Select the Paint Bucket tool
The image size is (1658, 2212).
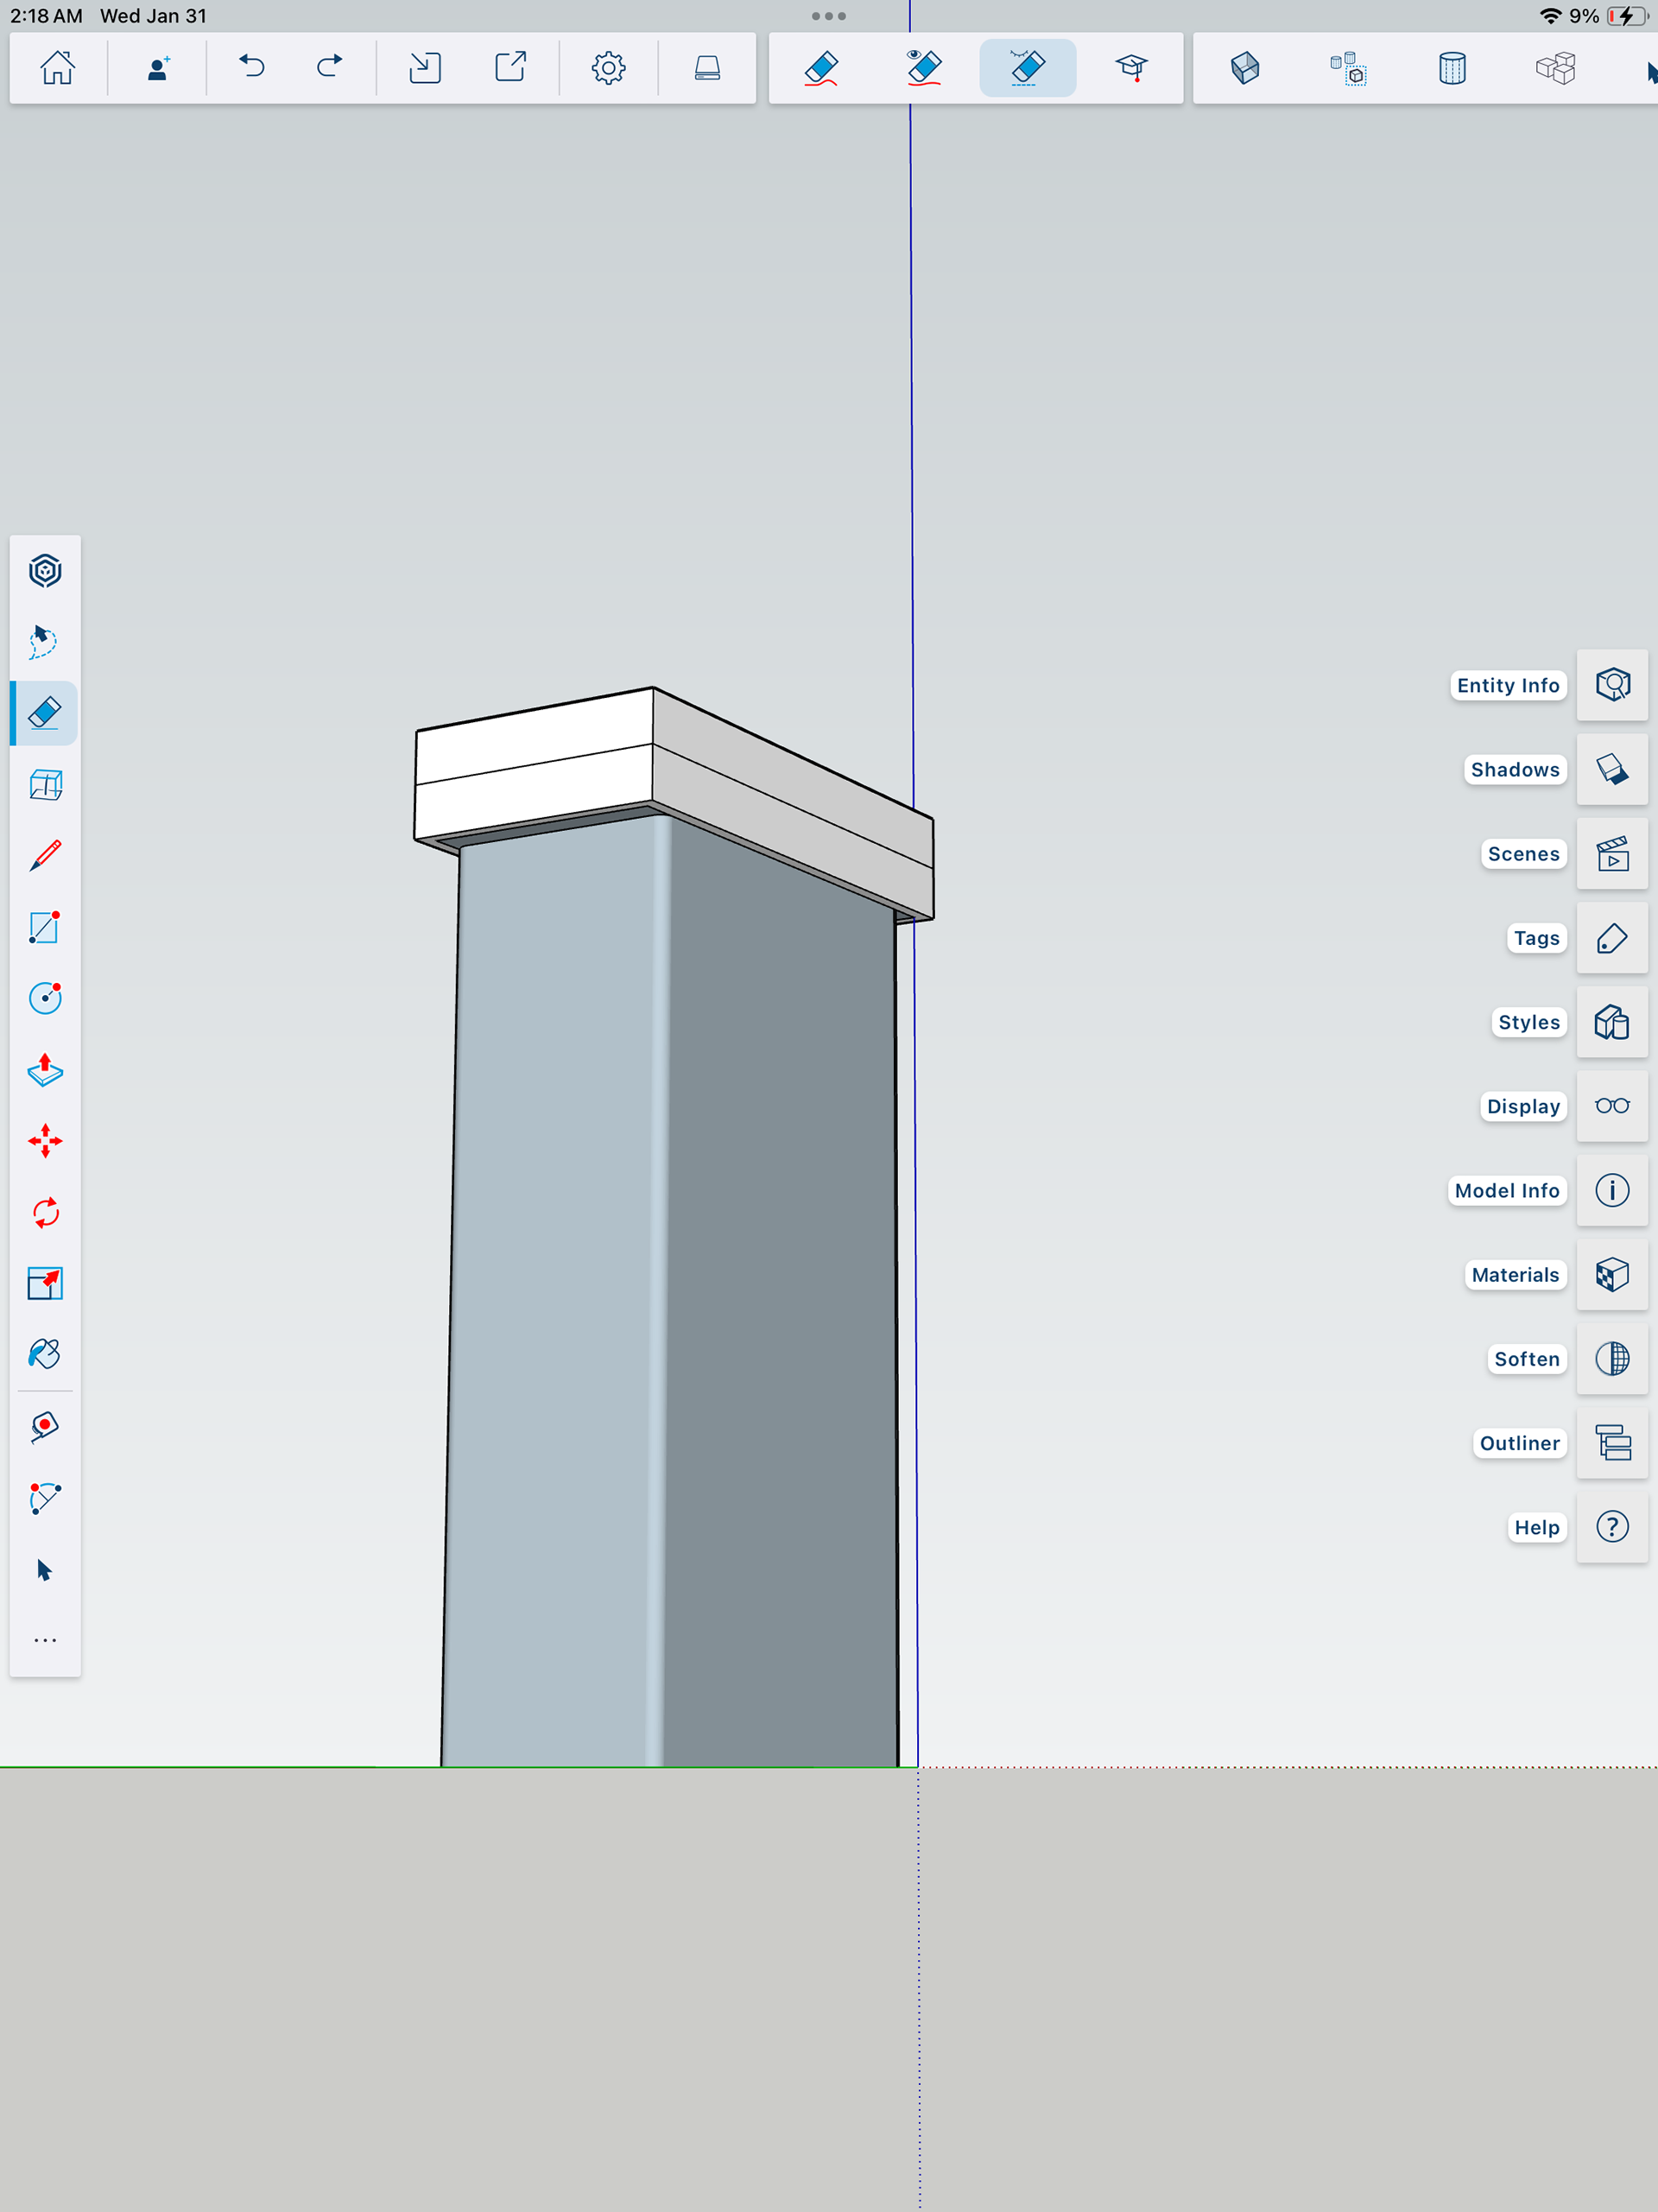pos(45,1354)
